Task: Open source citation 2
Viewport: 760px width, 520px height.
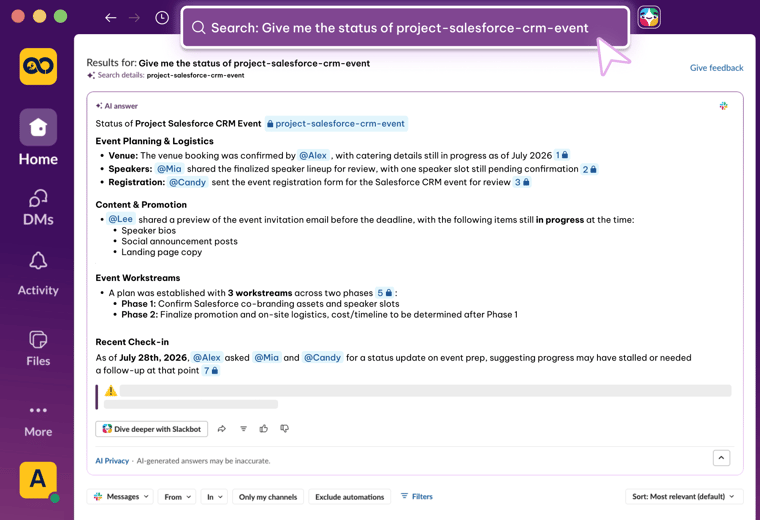Action: coord(589,169)
